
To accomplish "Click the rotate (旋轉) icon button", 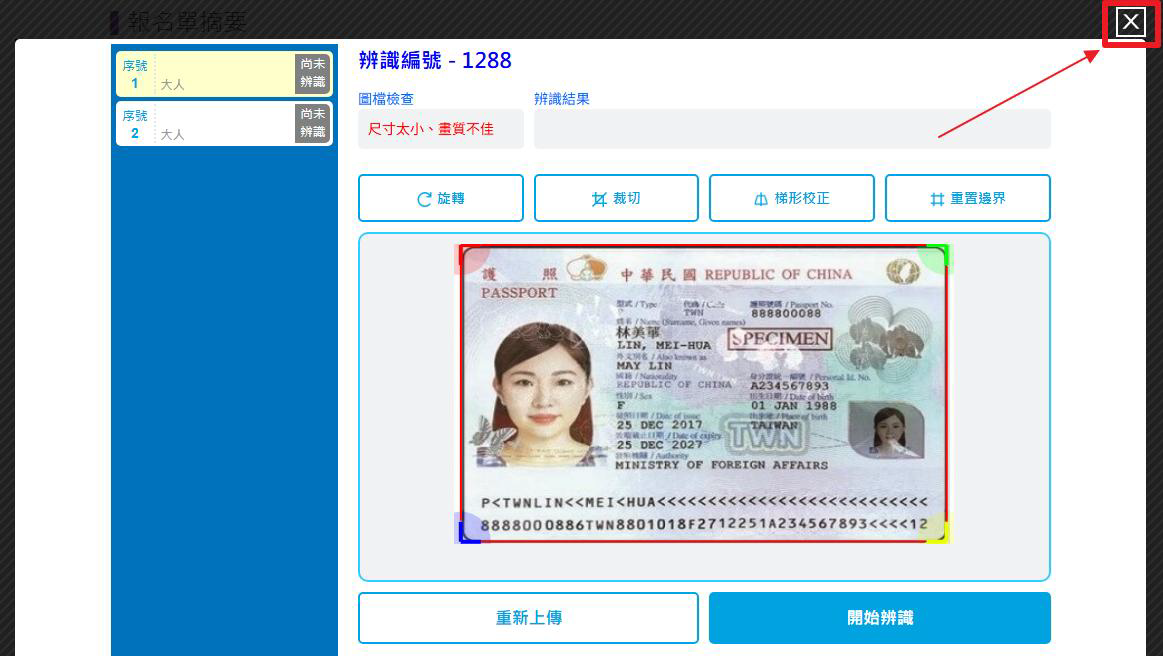I will coord(440,198).
